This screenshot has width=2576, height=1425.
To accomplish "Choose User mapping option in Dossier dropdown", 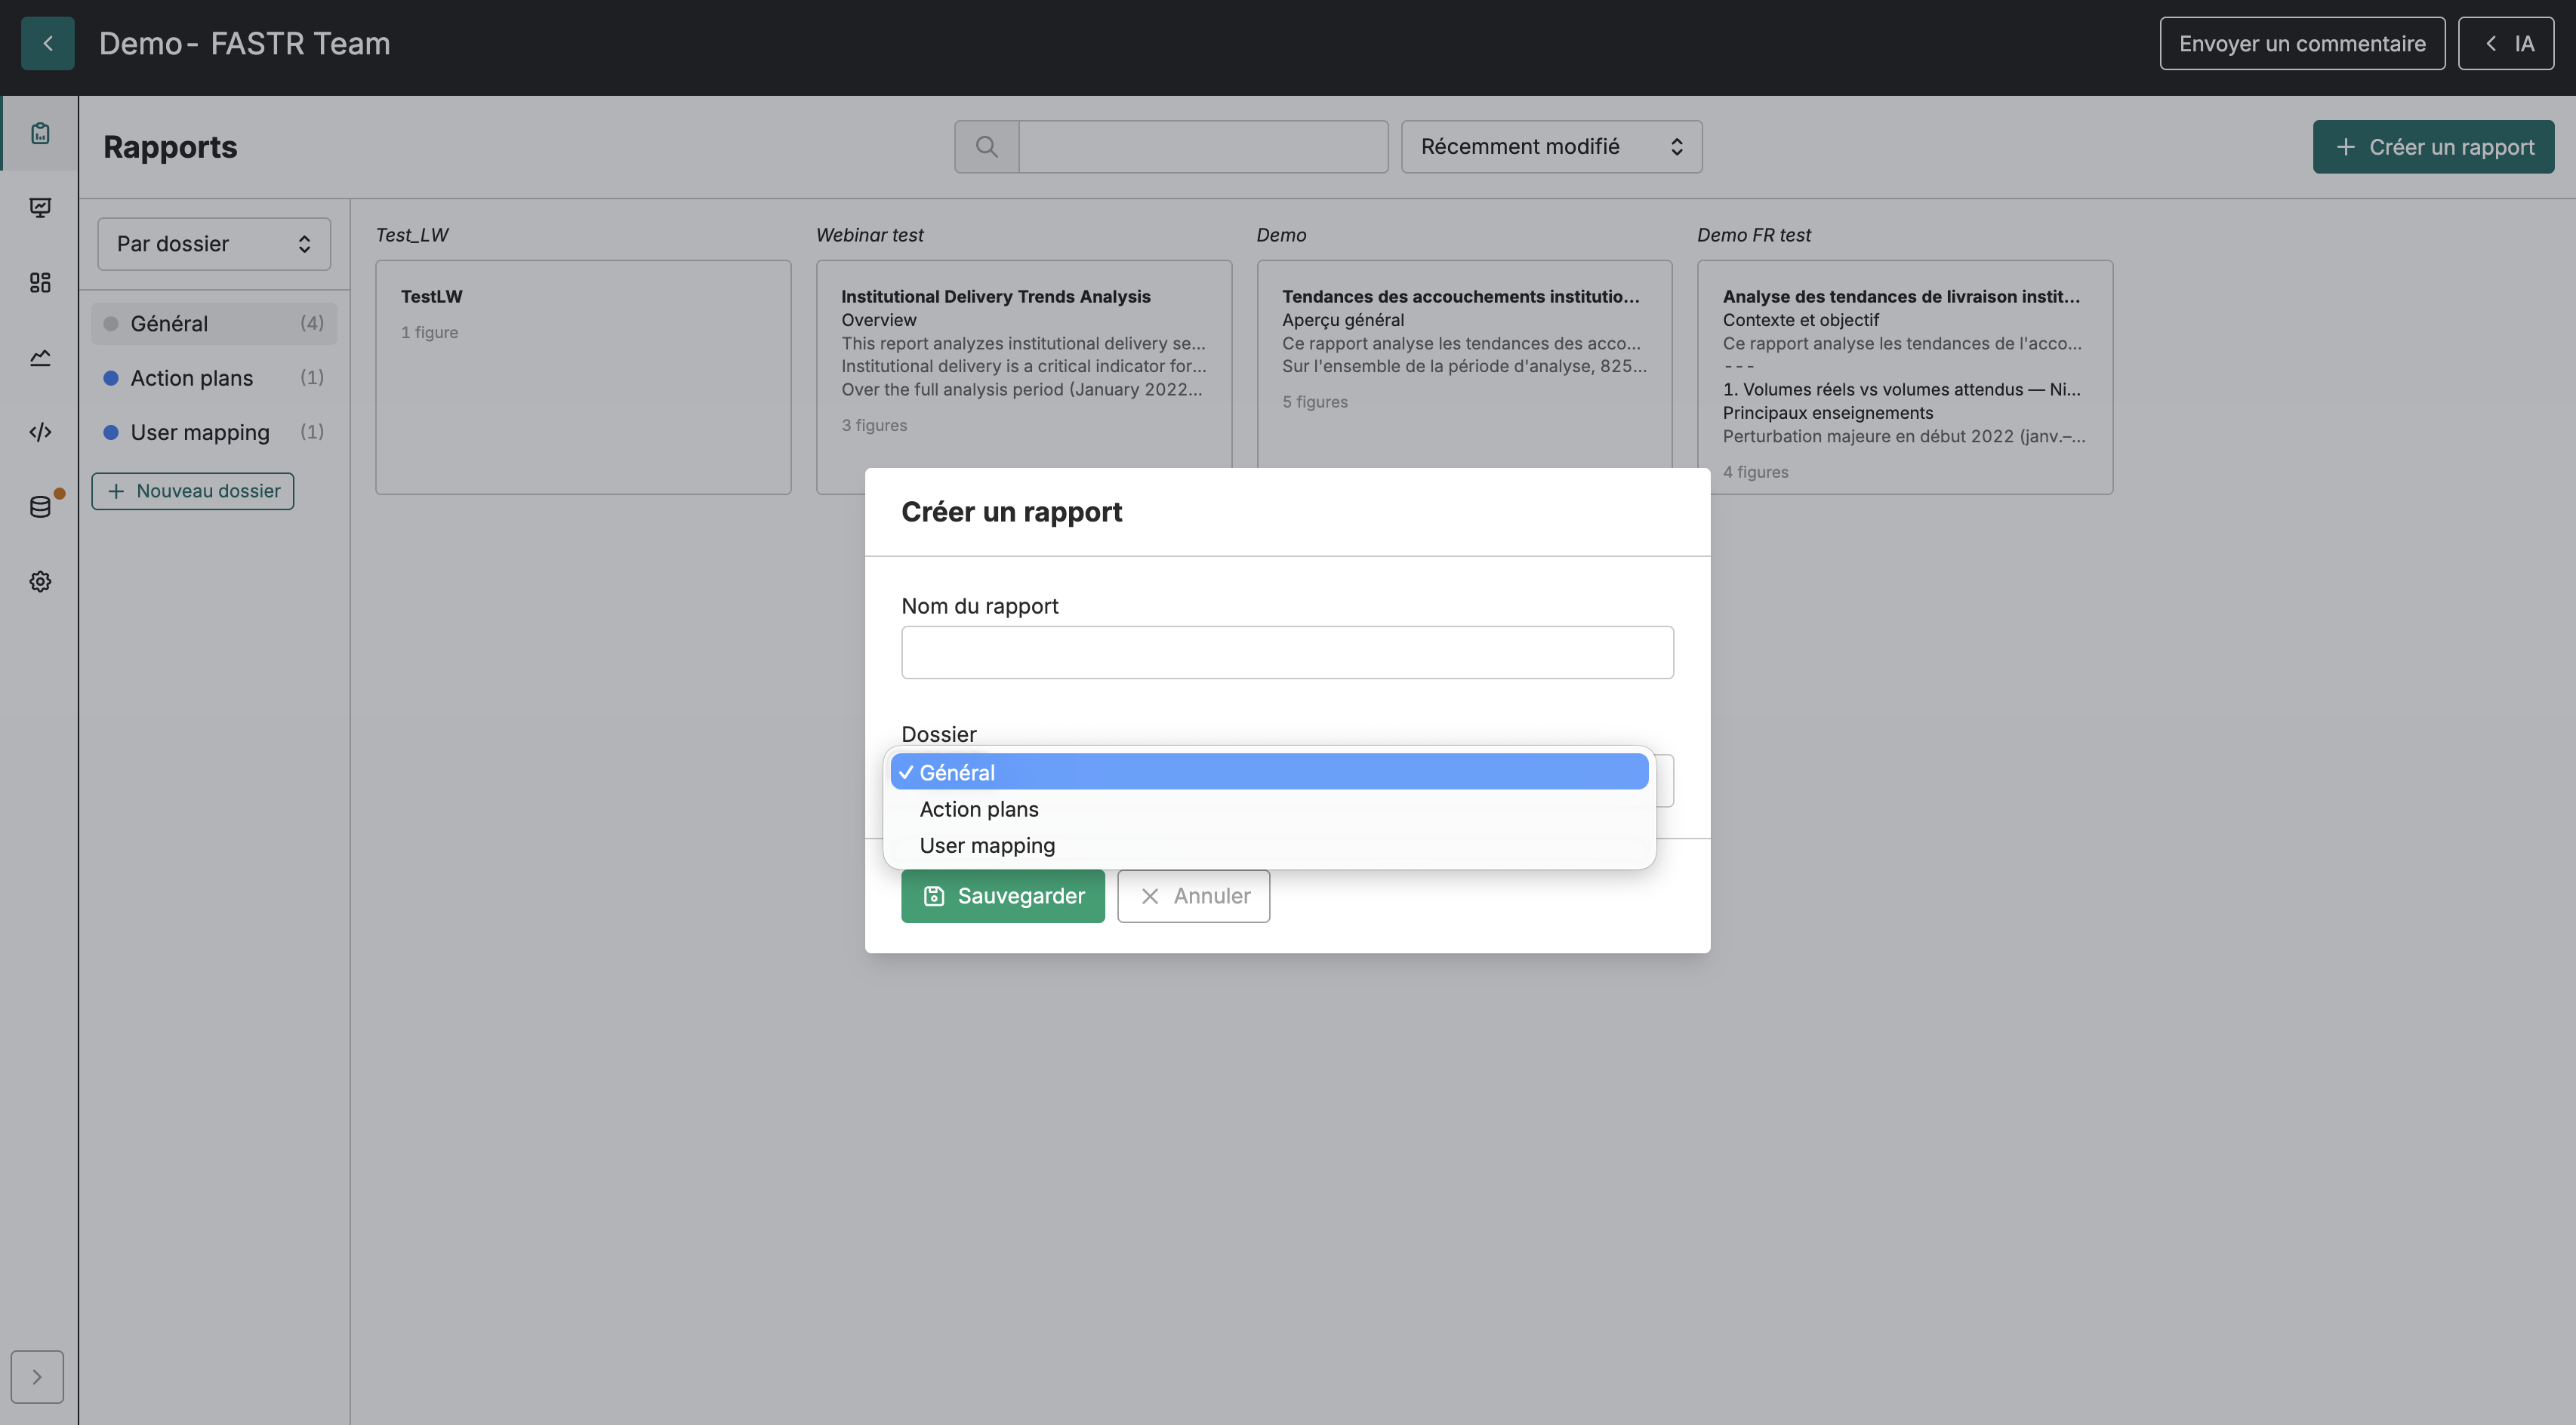I will [1269, 845].
